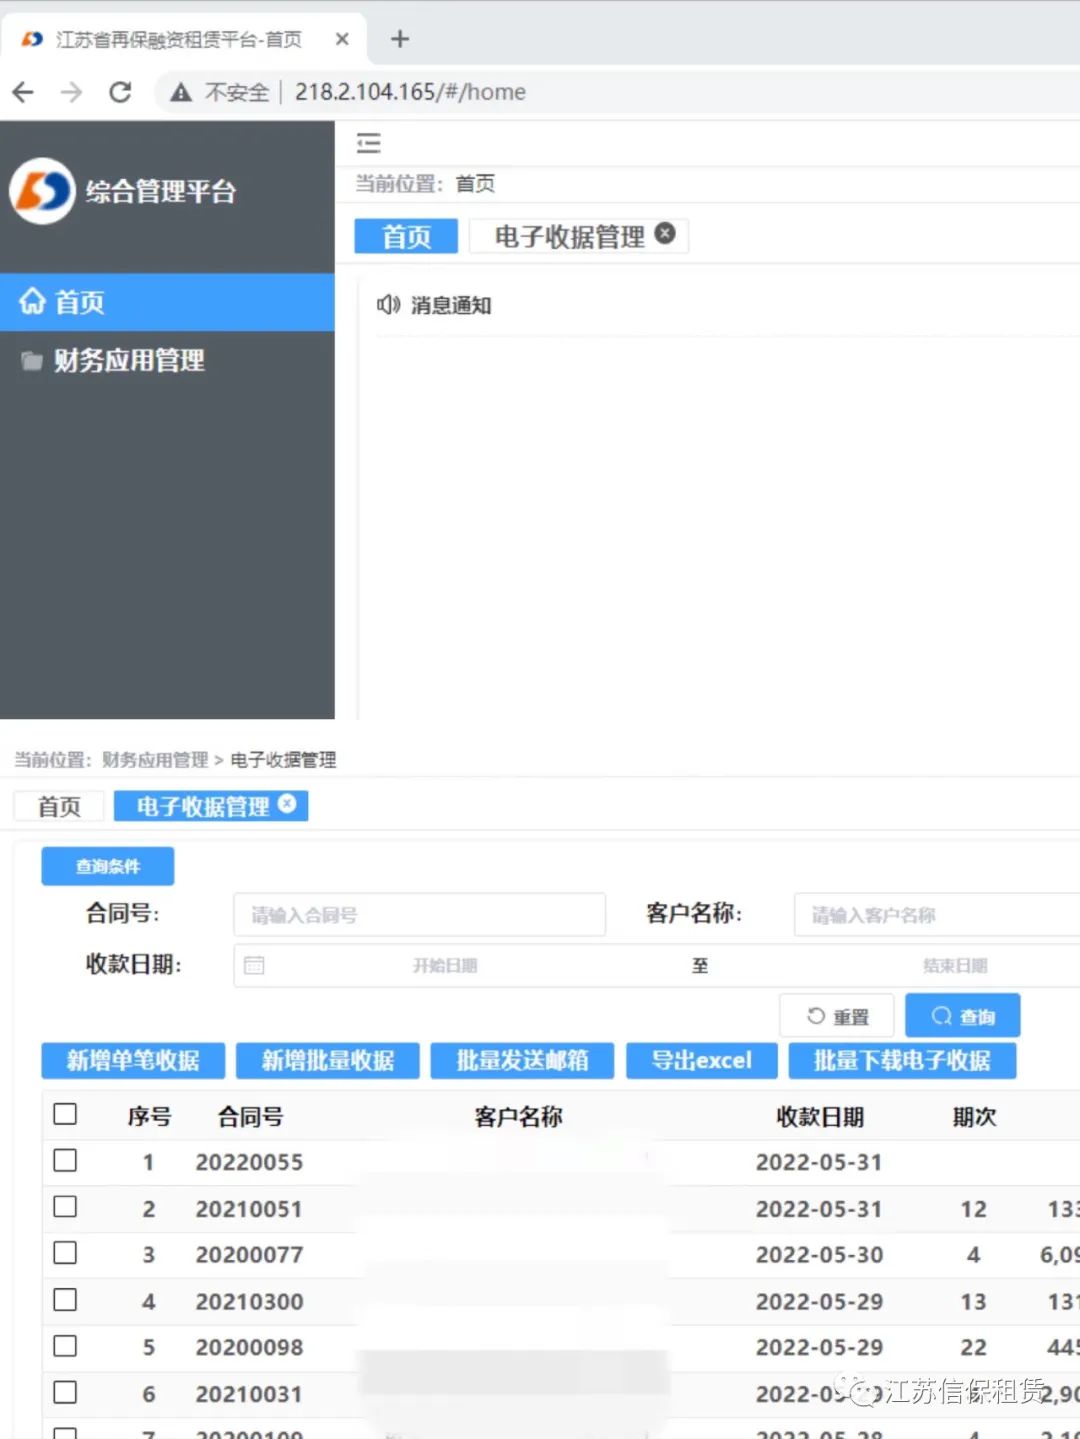1080x1439 pixels.
Task: Close the 江苏省再保融资租赁平台 browser tab
Action: 342,39
